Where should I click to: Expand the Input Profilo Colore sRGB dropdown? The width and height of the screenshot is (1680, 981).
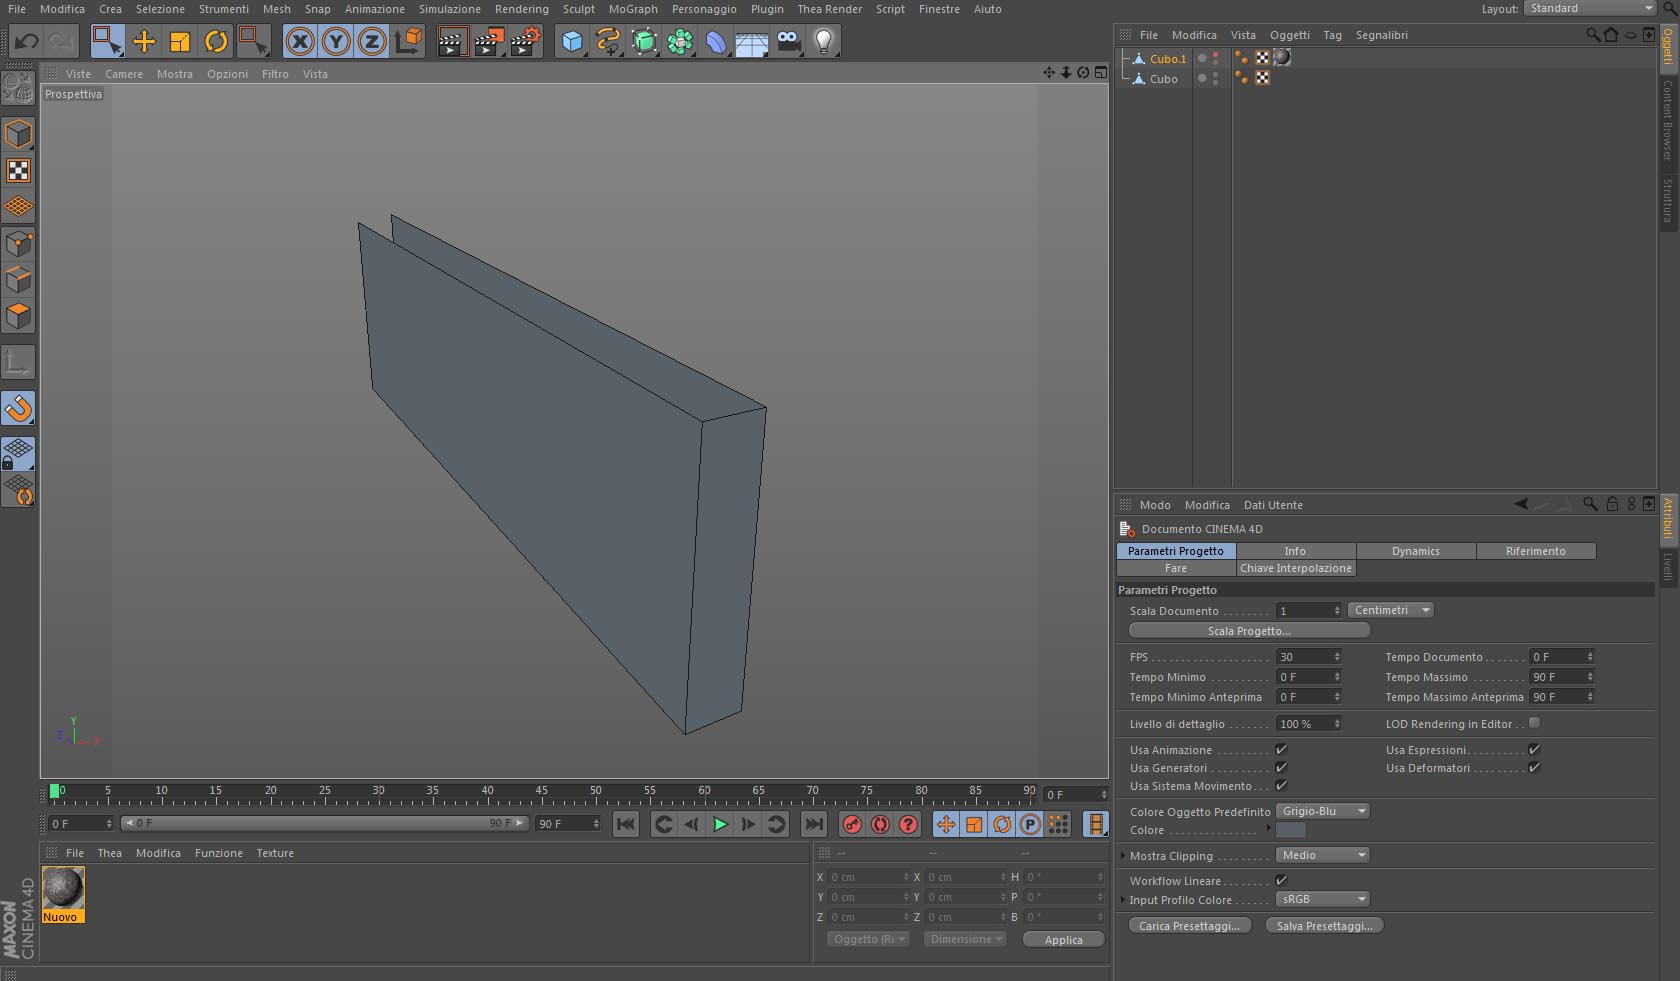pos(1323,899)
